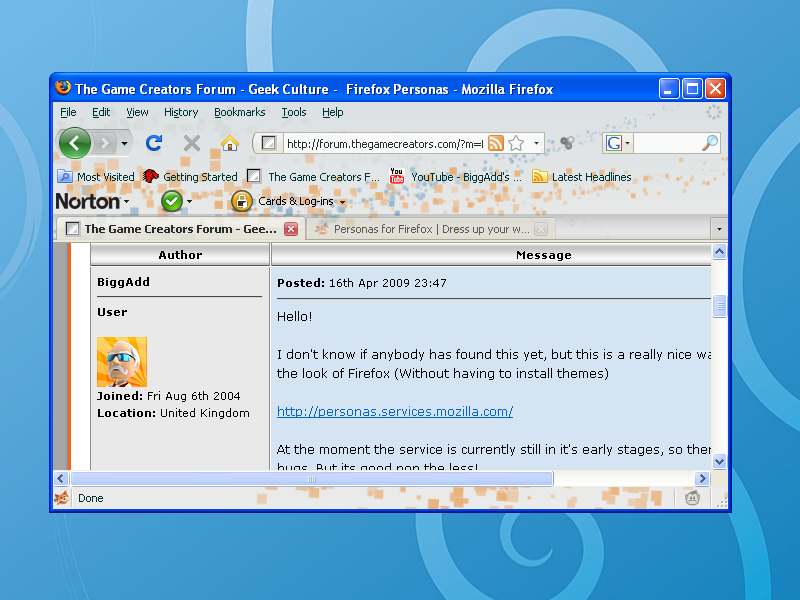800x600 pixels.
Task: Click the vertical scrollbar thumb
Action: 719,306
